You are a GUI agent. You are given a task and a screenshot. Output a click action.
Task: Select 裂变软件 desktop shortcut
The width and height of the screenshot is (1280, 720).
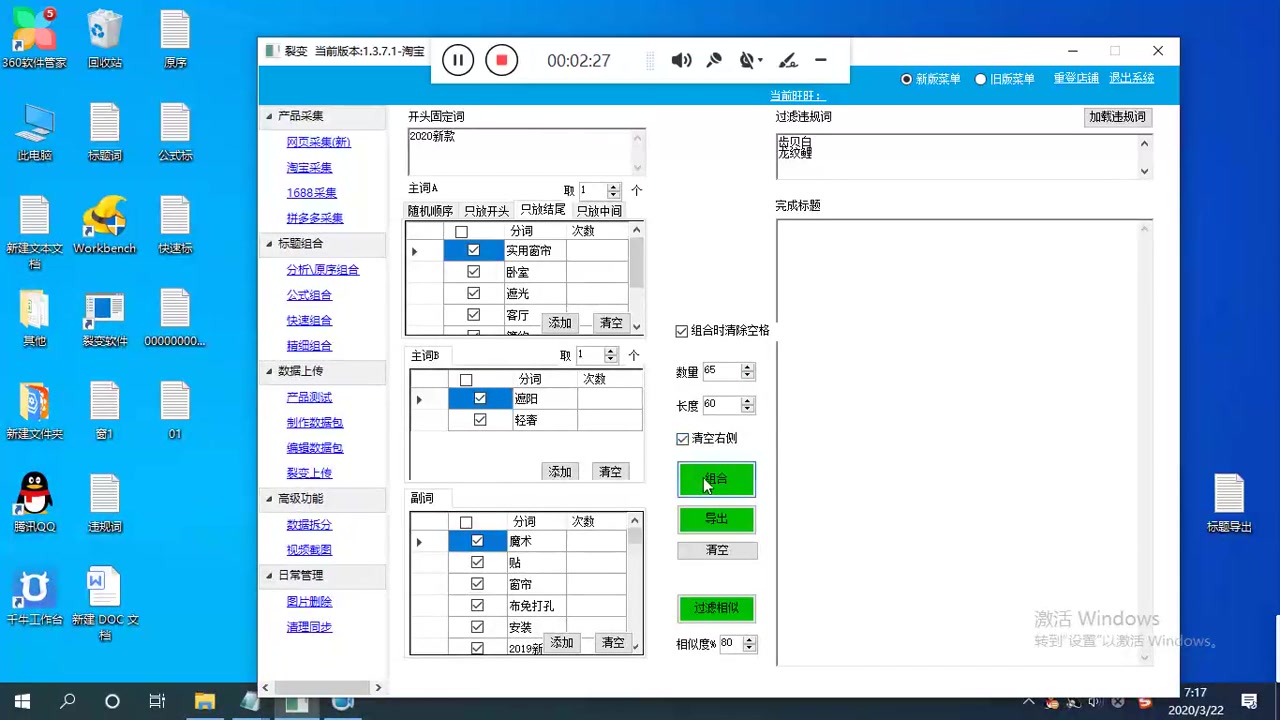click(x=105, y=318)
